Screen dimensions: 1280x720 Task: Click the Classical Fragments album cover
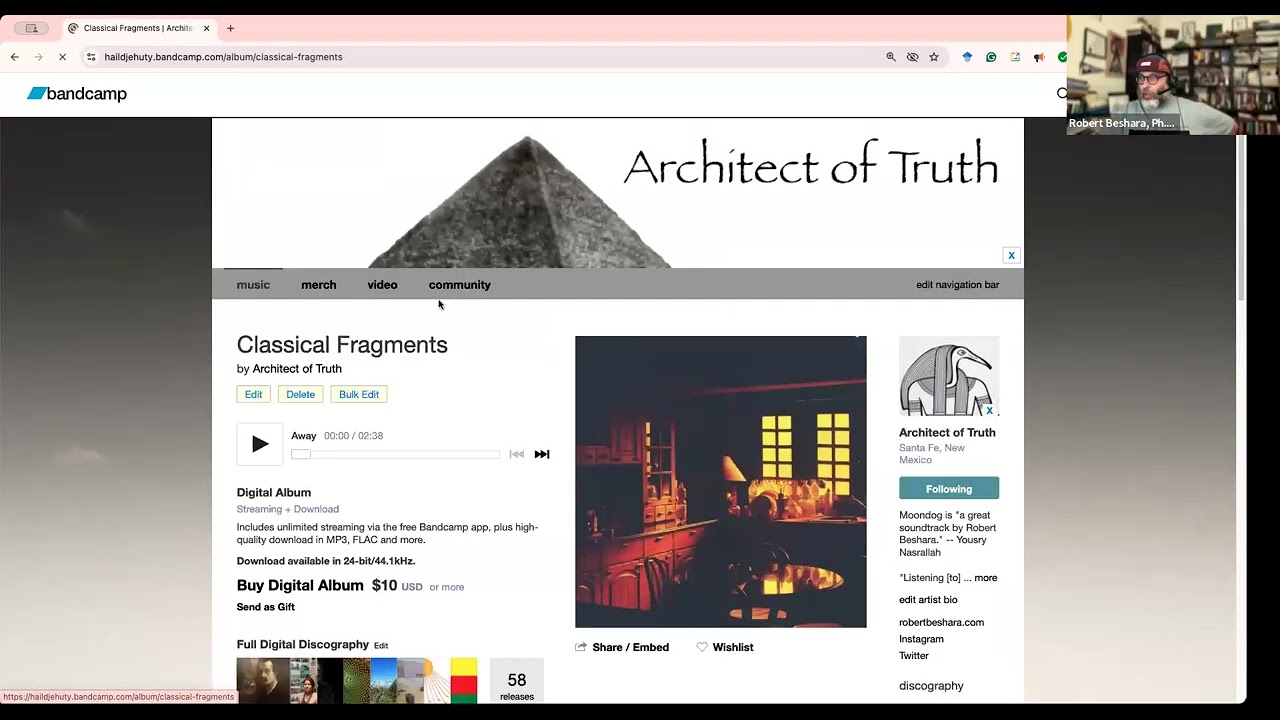point(721,482)
